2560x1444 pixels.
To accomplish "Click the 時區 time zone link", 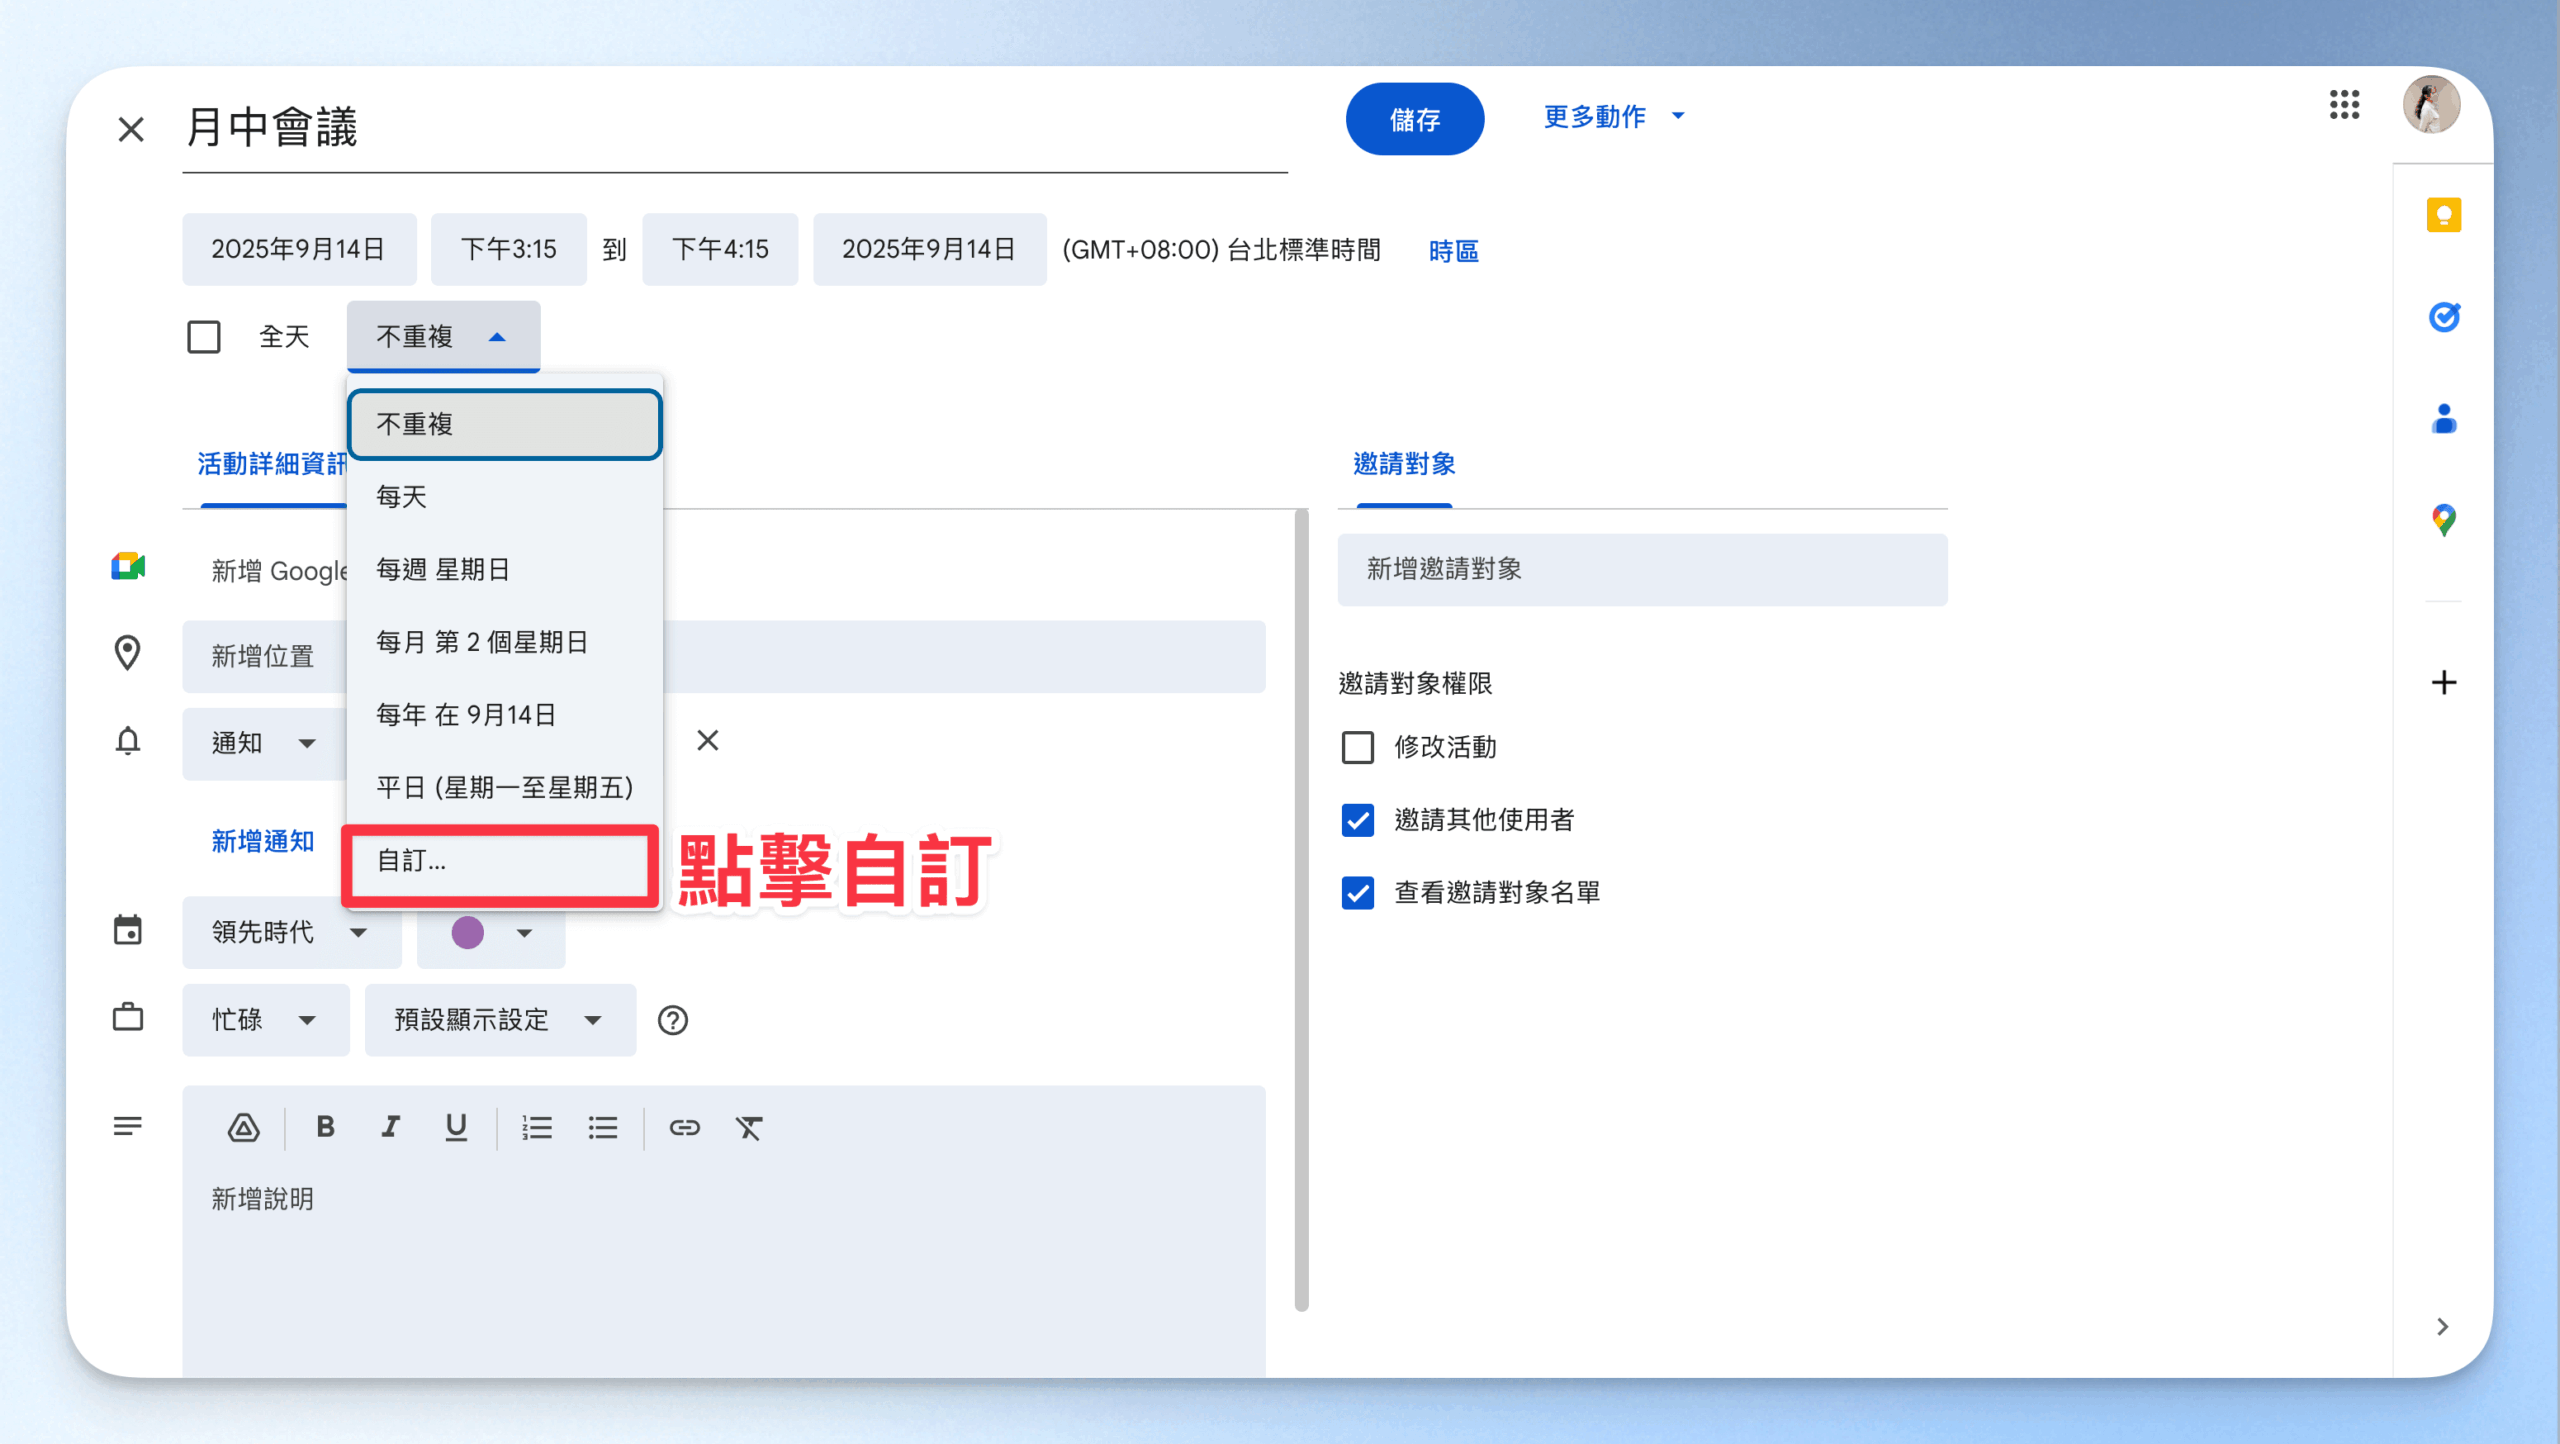I will 1453,251.
